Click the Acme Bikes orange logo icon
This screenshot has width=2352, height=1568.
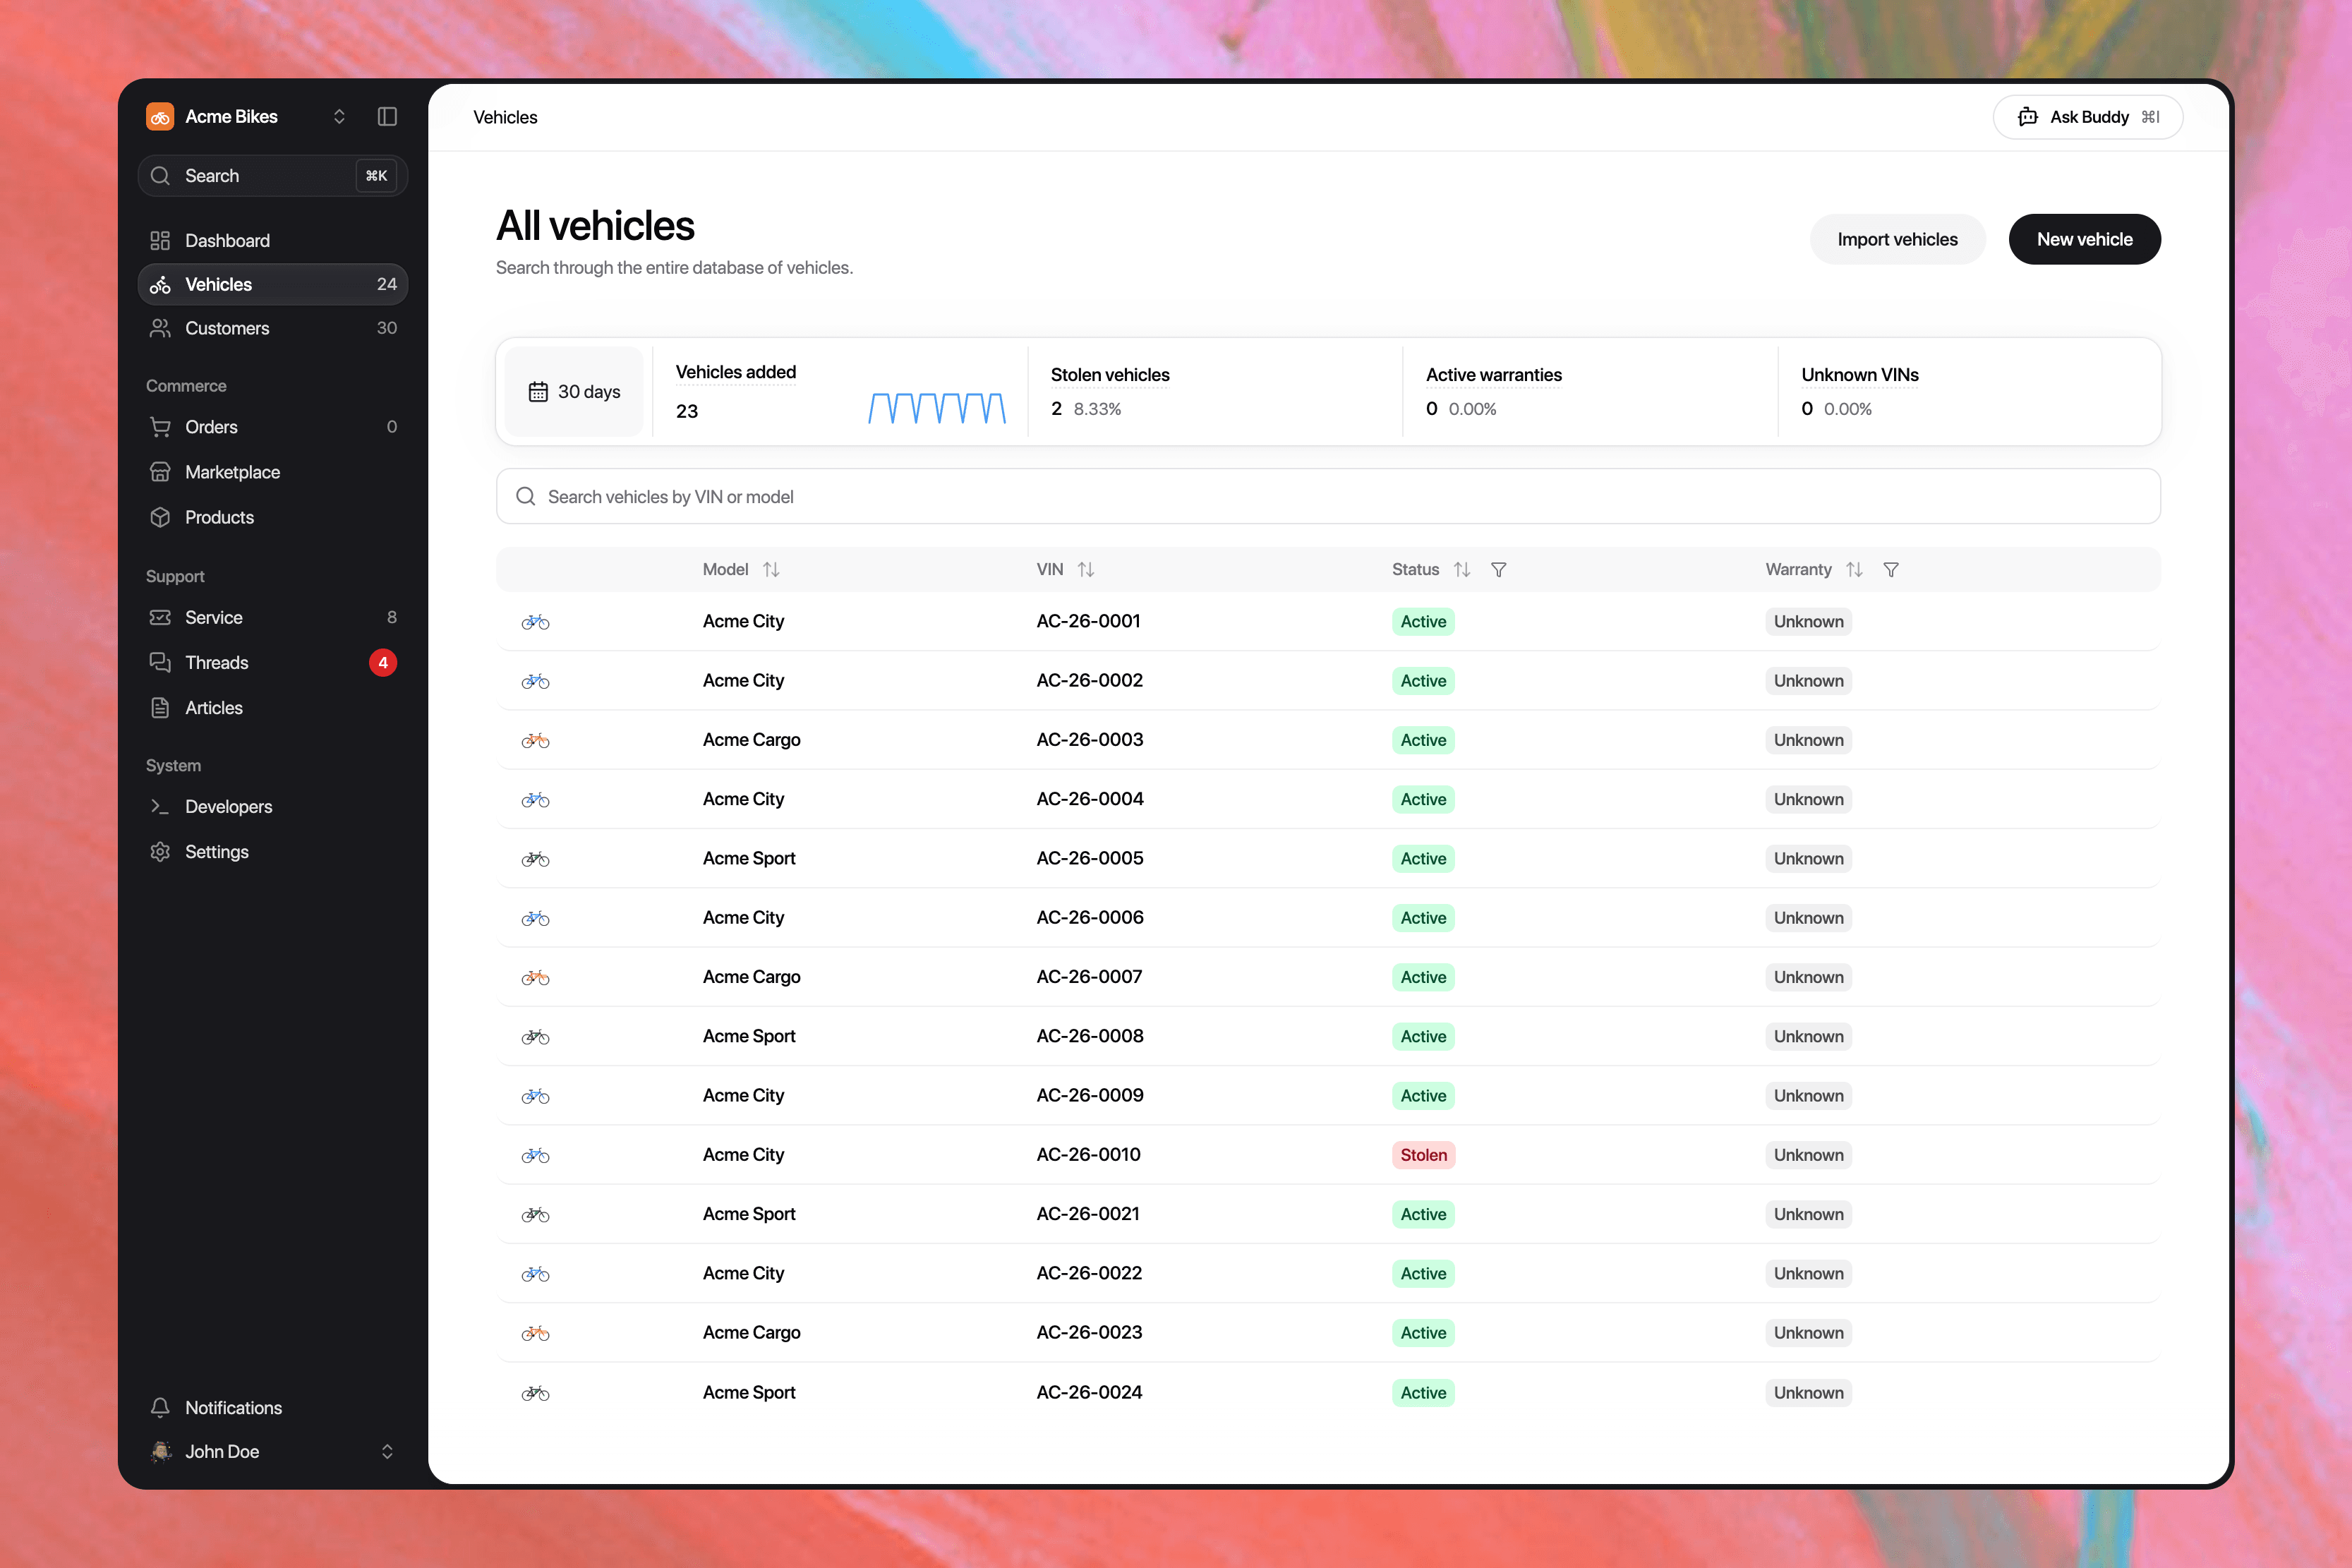(160, 117)
